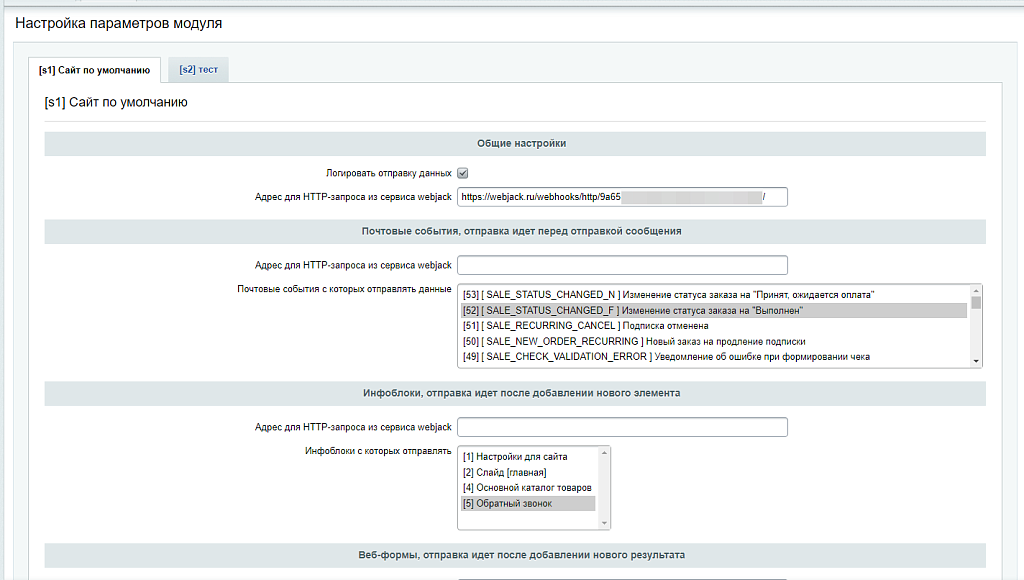1024x580 pixels.
Task: Click the down arrow of the infoblocks list
Action: (x=603, y=522)
